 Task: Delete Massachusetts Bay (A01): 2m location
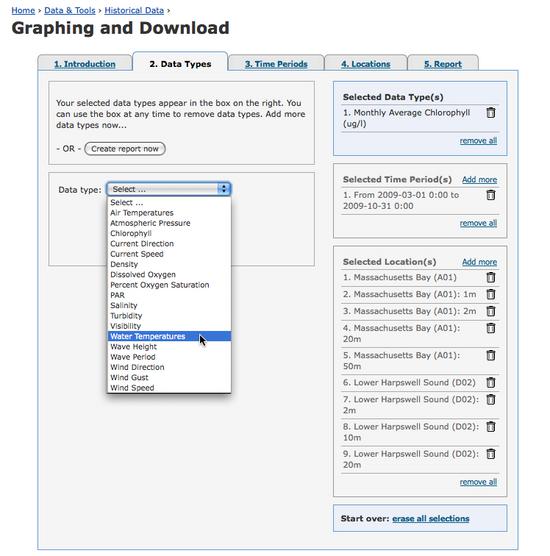click(491, 311)
